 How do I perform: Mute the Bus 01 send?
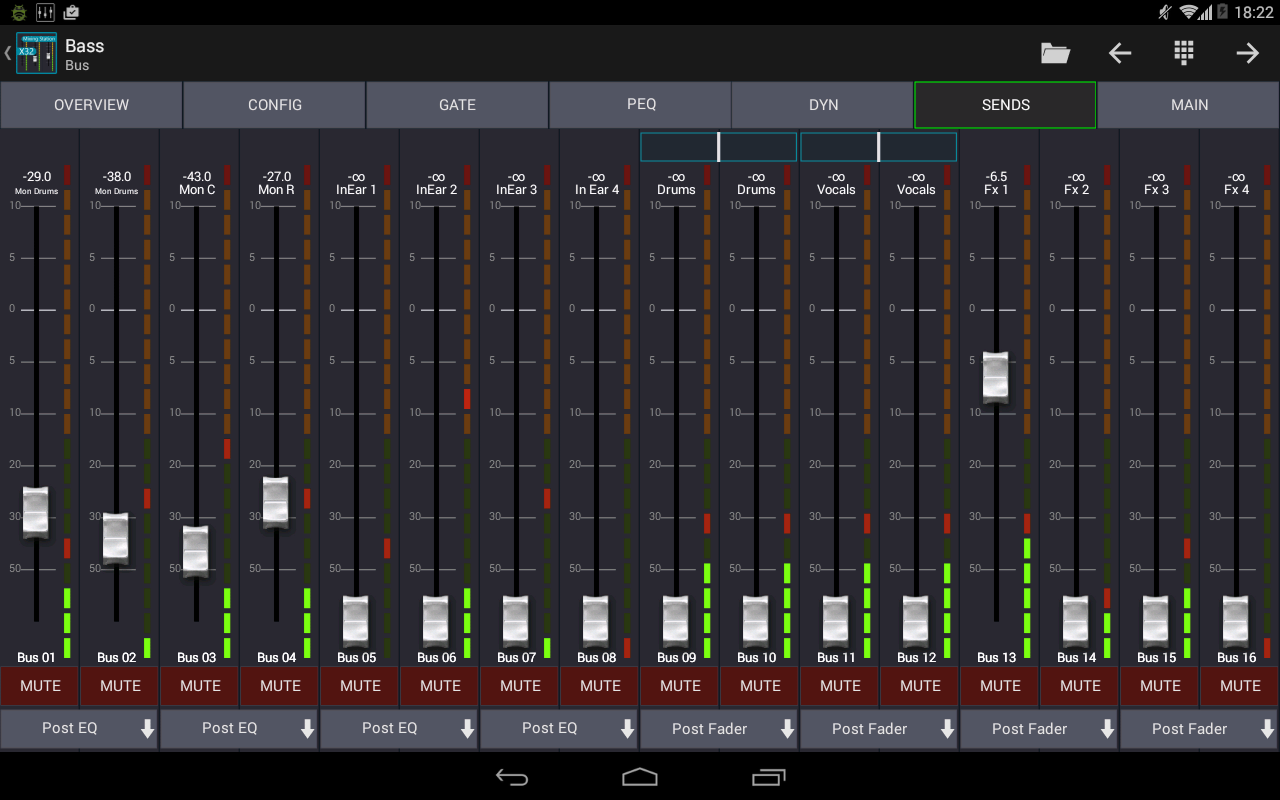tap(39, 686)
